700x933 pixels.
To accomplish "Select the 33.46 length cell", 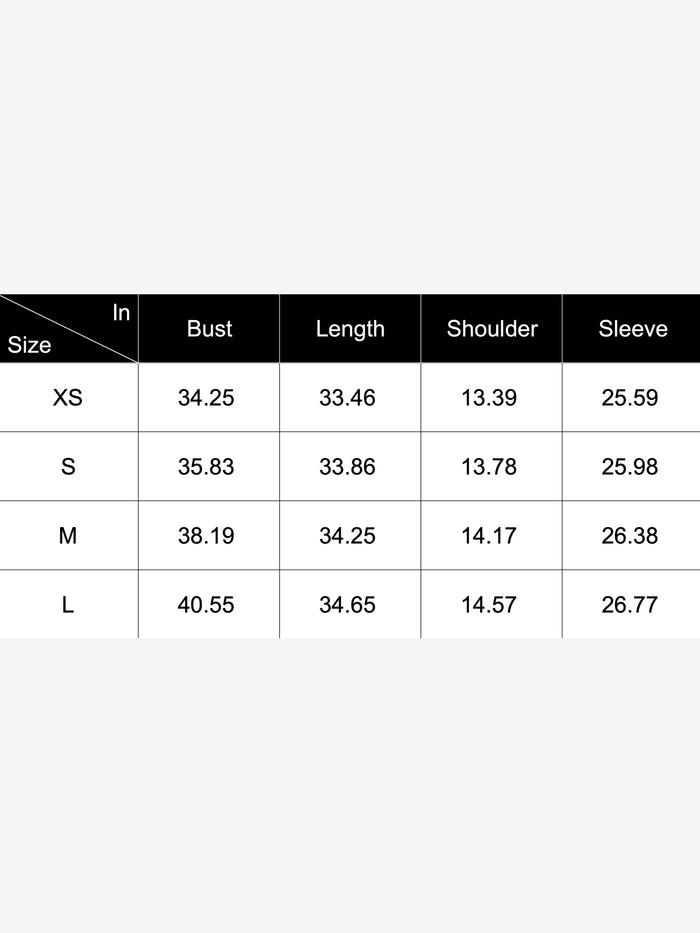I will pos(348,398).
